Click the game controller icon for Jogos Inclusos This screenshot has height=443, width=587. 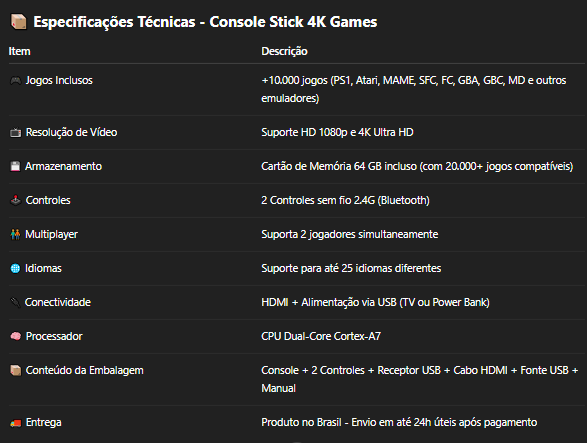click(x=15, y=80)
